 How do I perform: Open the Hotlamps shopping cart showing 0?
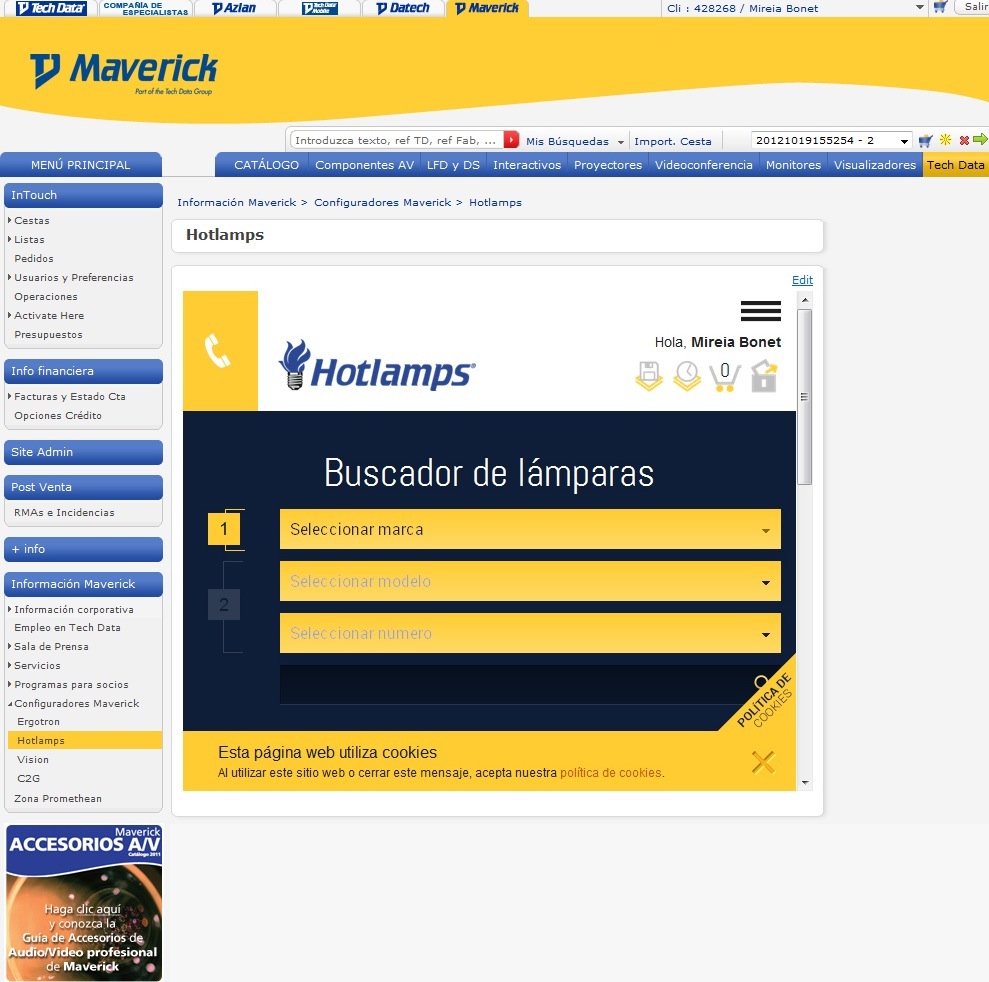[724, 376]
